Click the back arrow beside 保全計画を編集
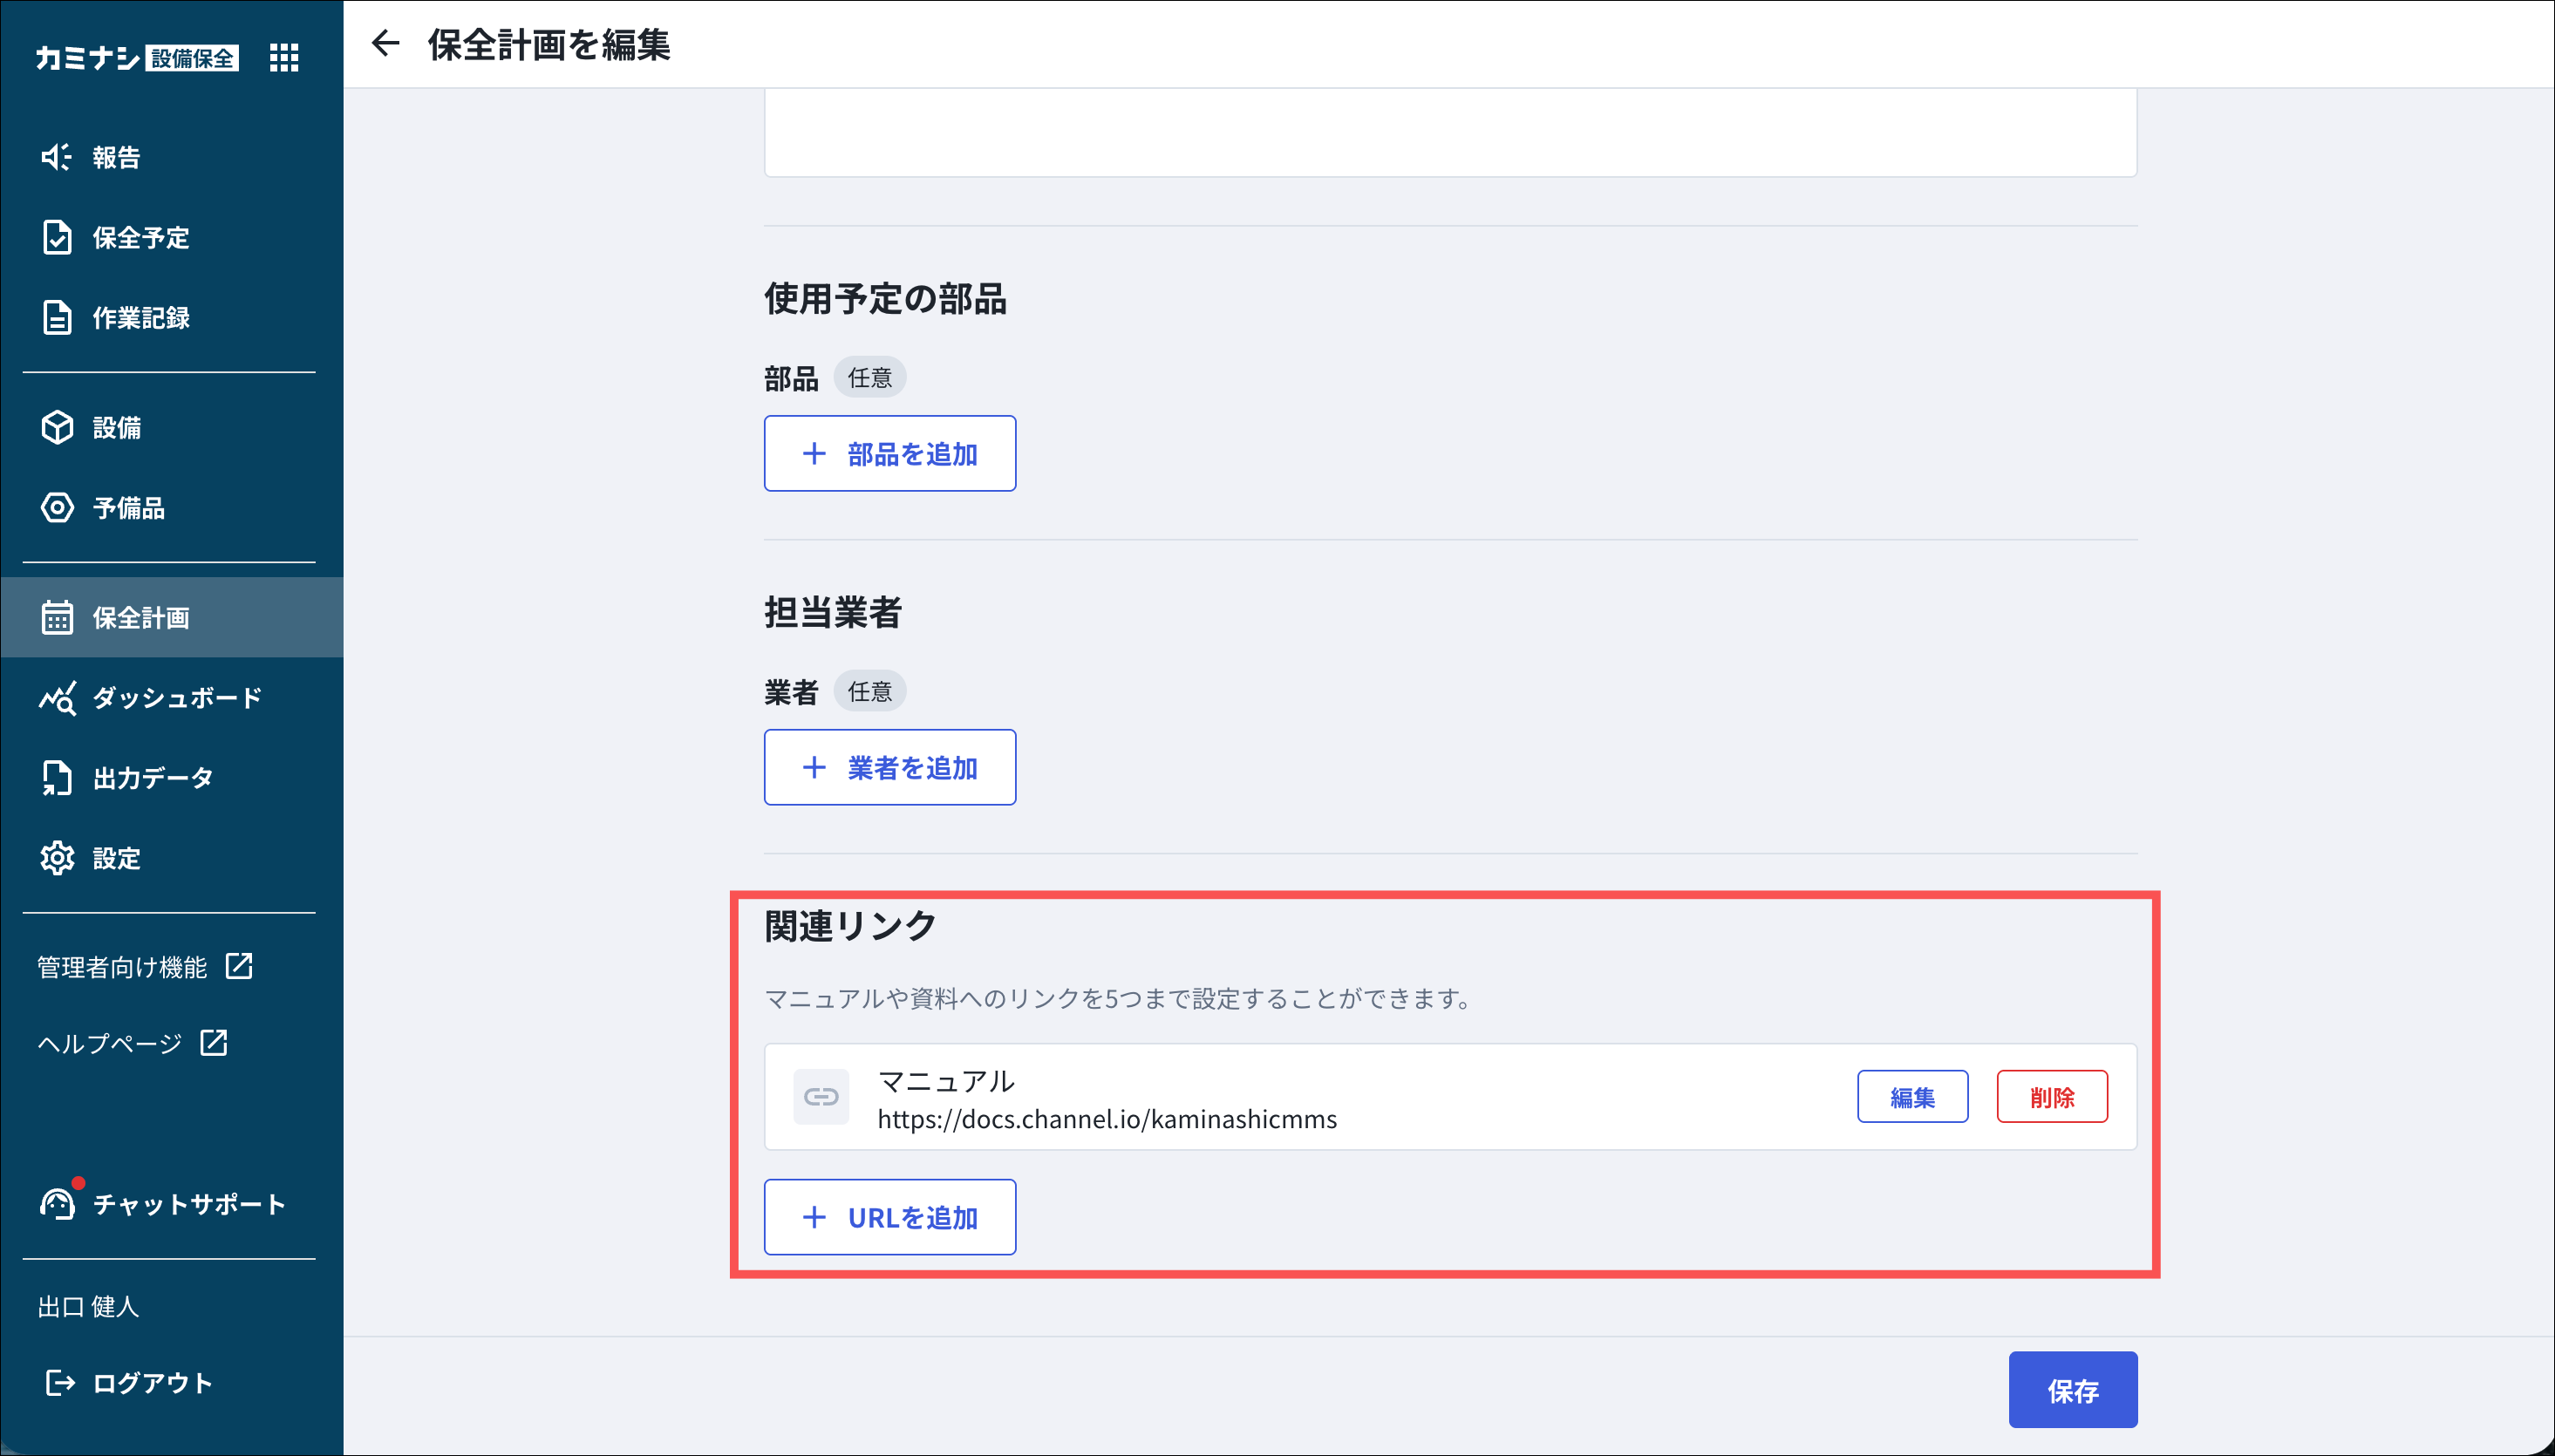This screenshot has height=1456, width=2555. (x=385, y=44)
